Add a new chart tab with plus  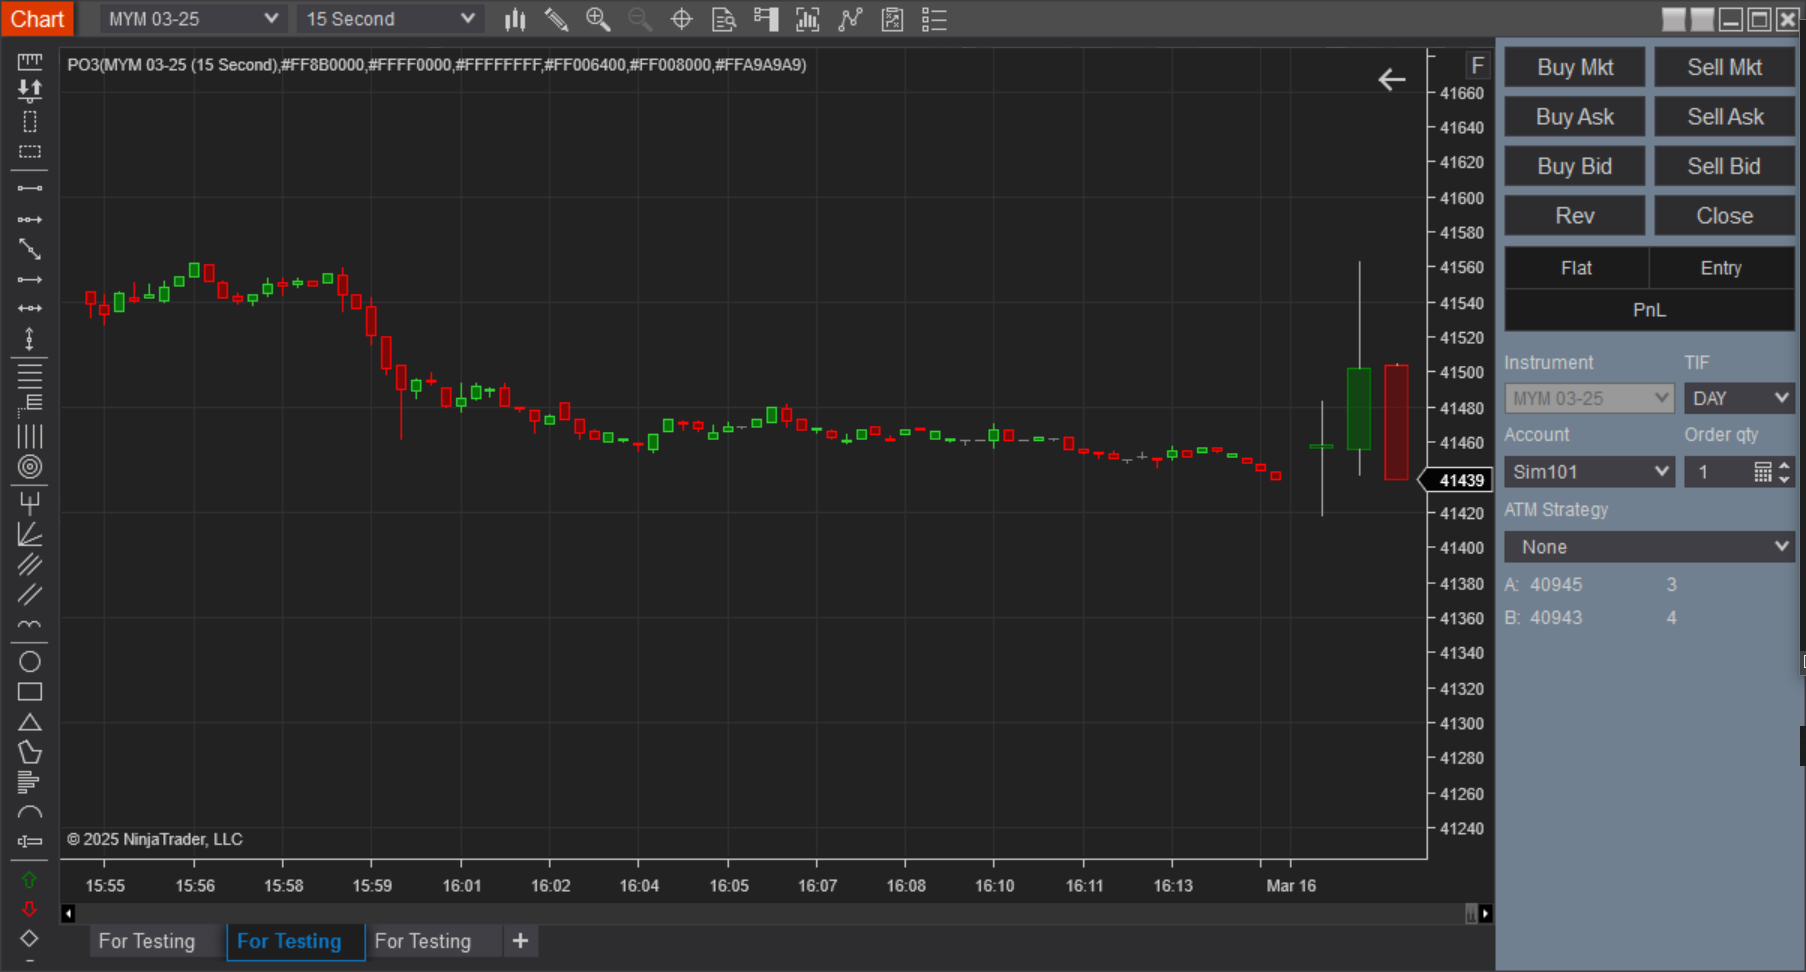click(x=520, y=941)
